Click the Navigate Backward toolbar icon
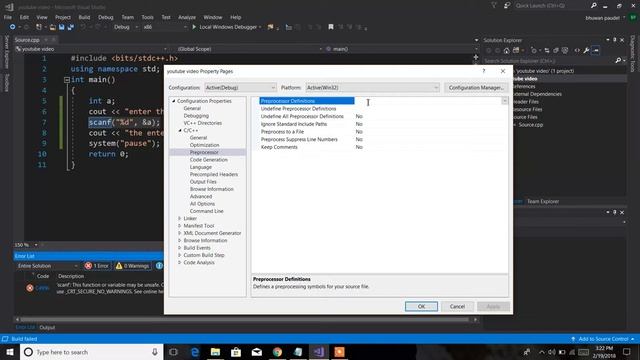The width and height of the screenshot is (640, 360). pos(12,27)
